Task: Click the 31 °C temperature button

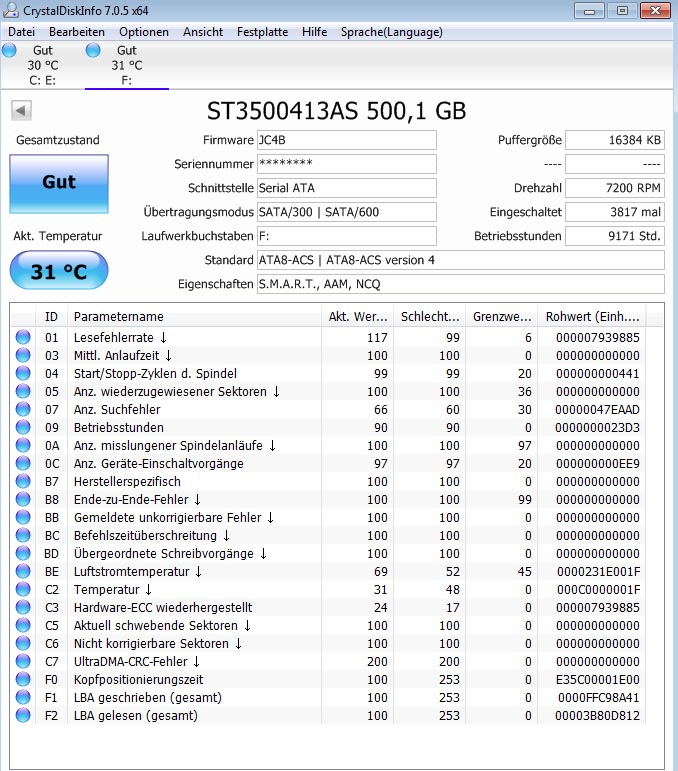Action: point(59,270)
